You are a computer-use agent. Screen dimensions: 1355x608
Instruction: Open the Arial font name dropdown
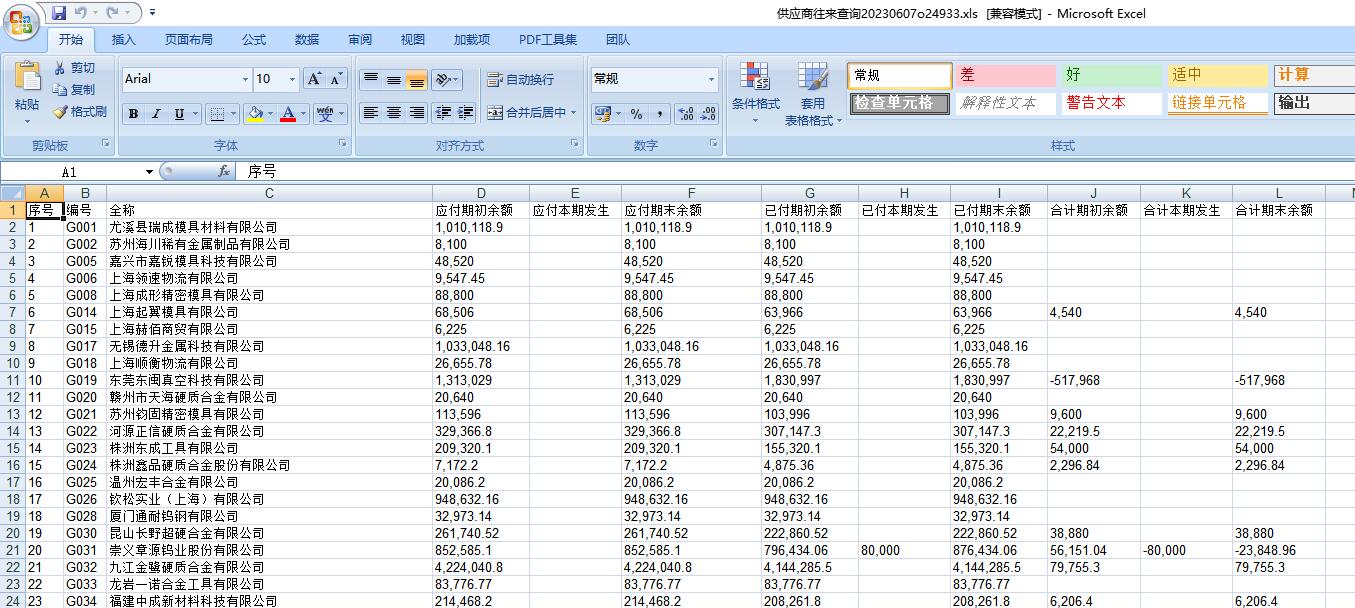[246, 80]
